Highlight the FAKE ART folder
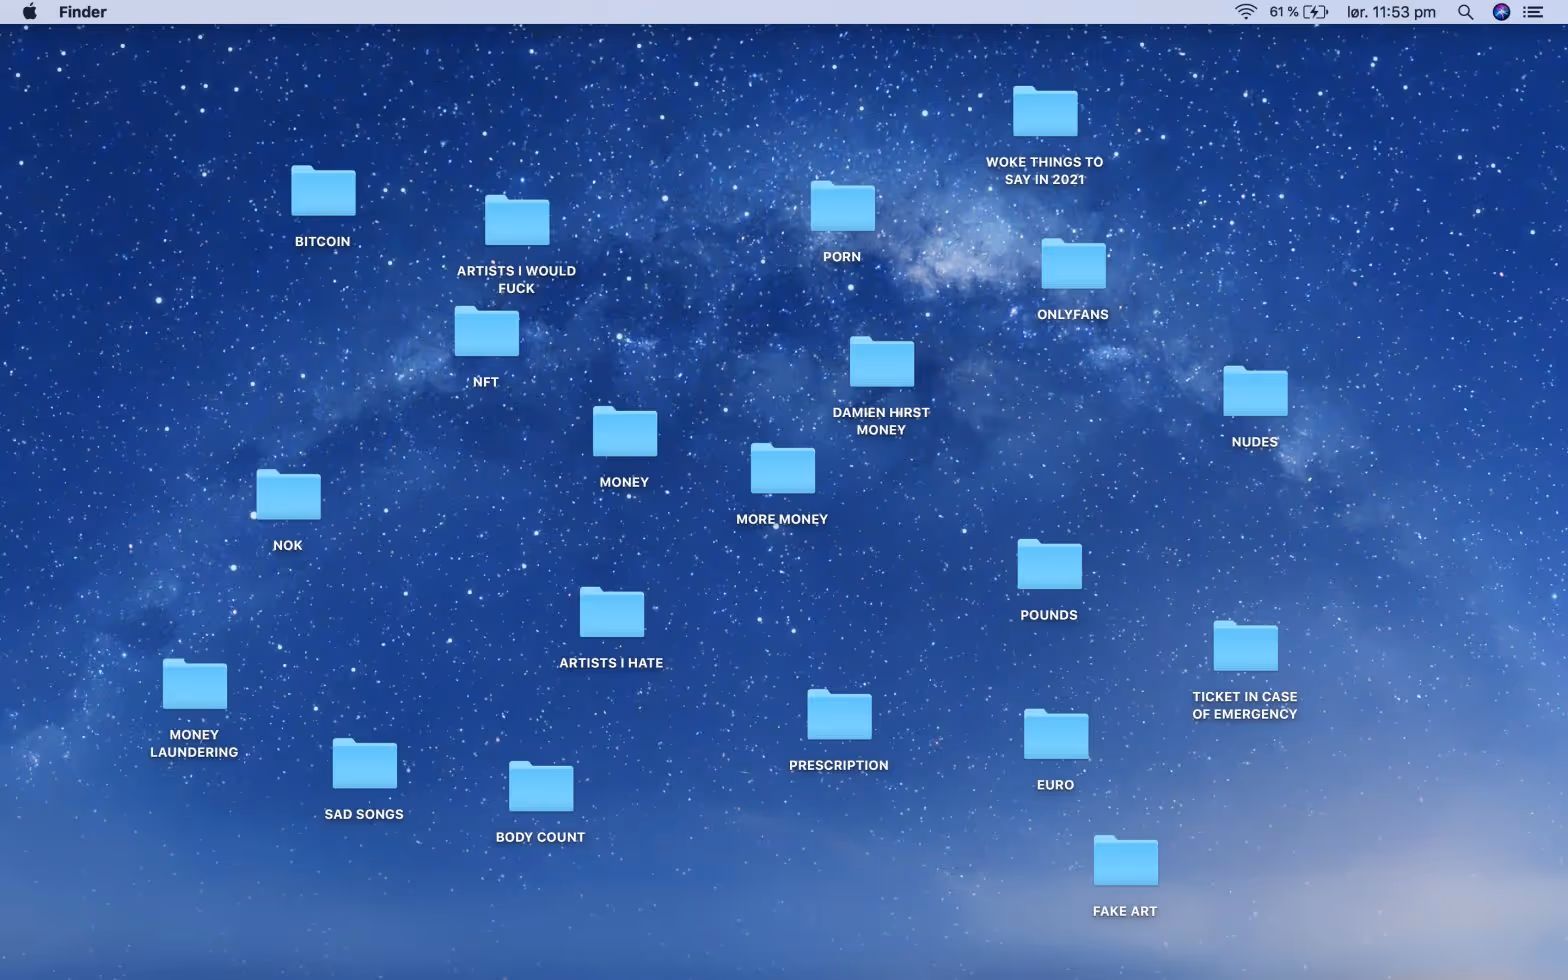The height and width of the screenshot is (980, 1568). (1125, 862)
